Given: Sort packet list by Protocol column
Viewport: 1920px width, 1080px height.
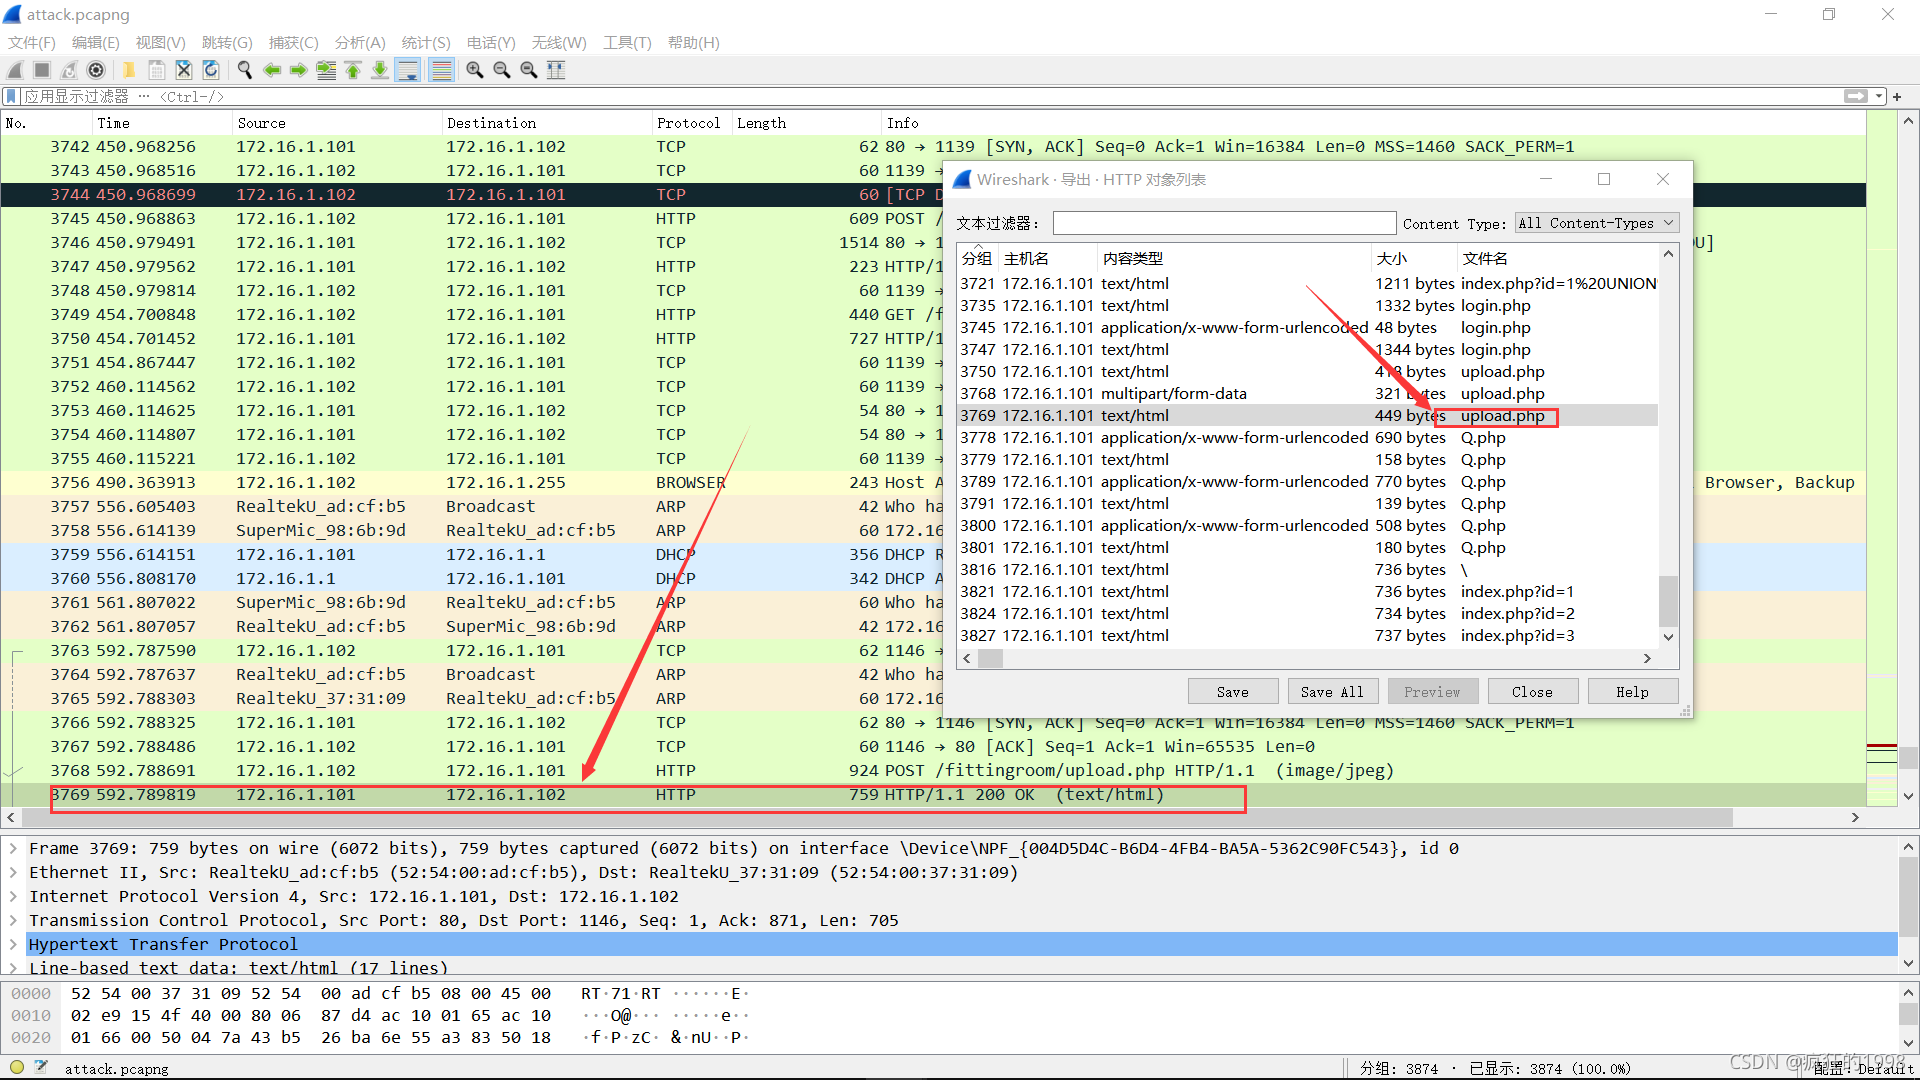Looking at the screenshot, I should tap(691, 123).
